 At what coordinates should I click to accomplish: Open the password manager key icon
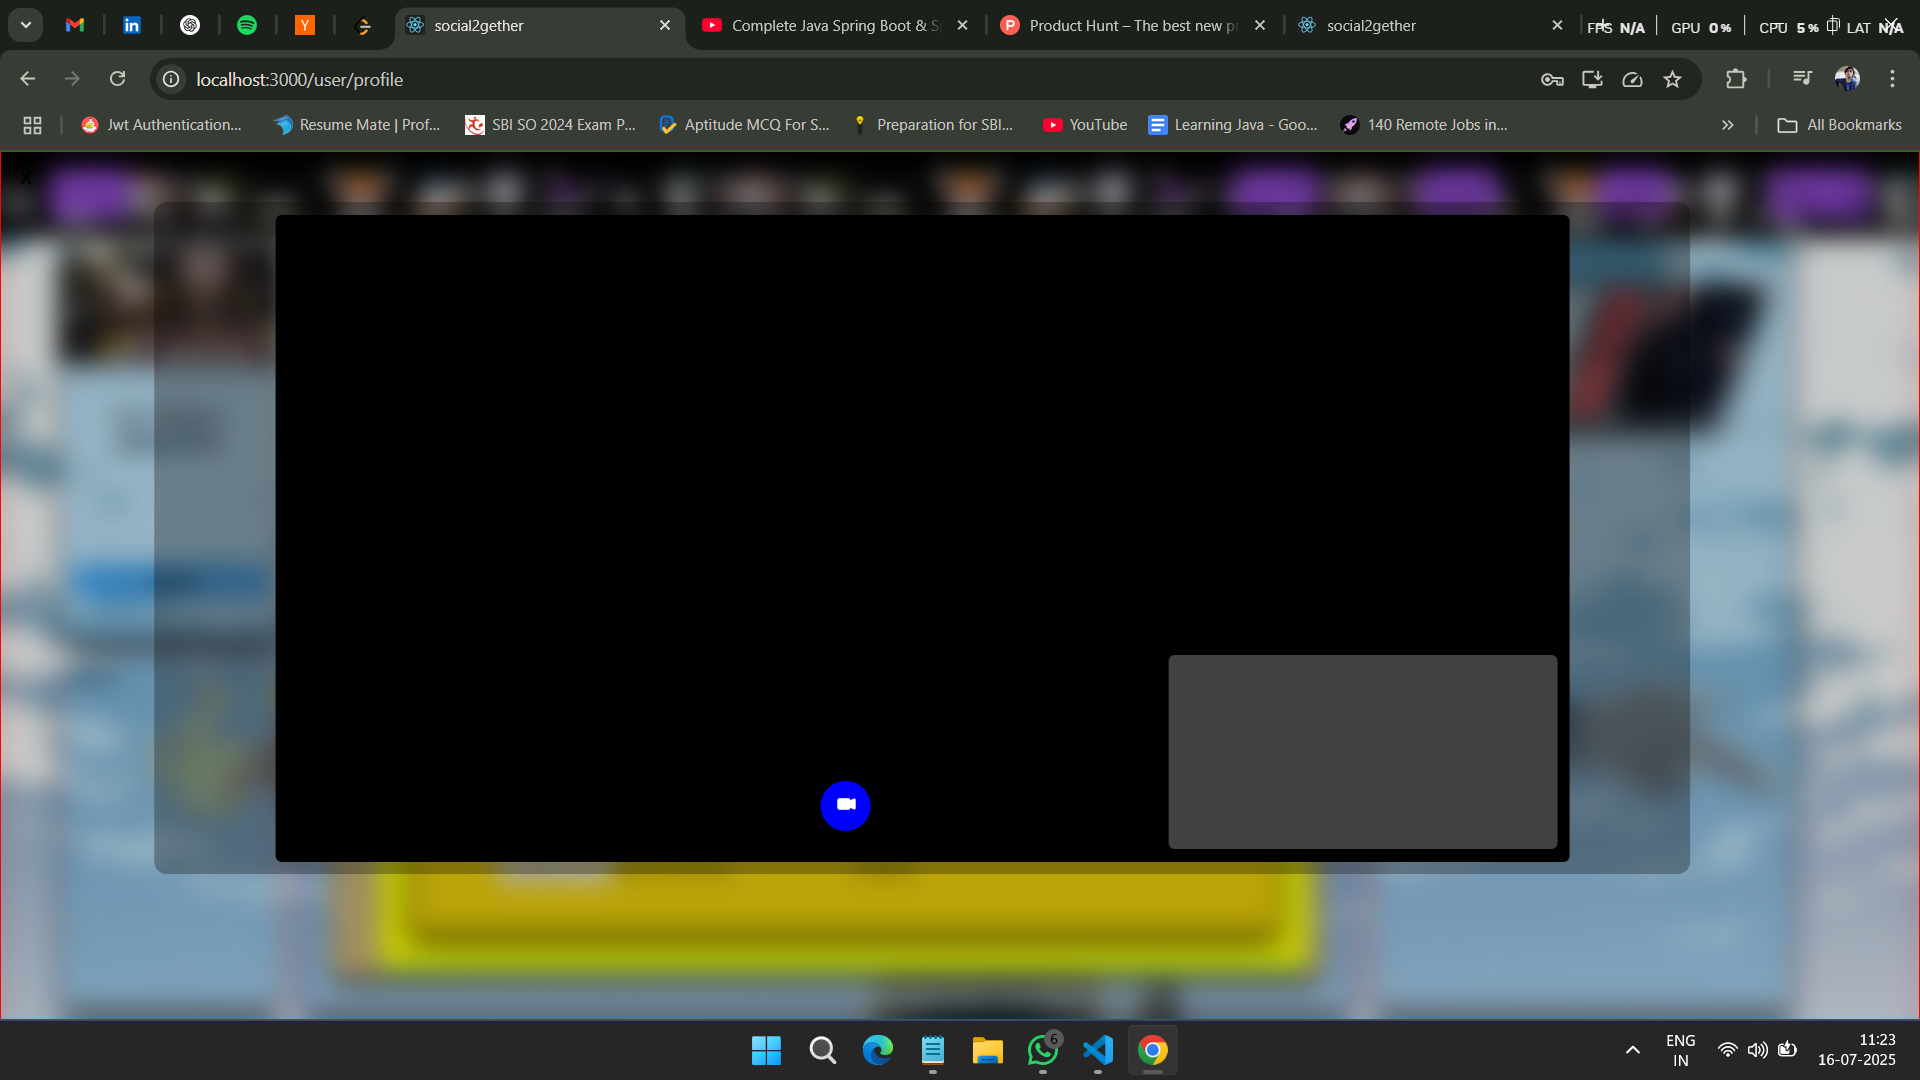tap(1552, 79)
